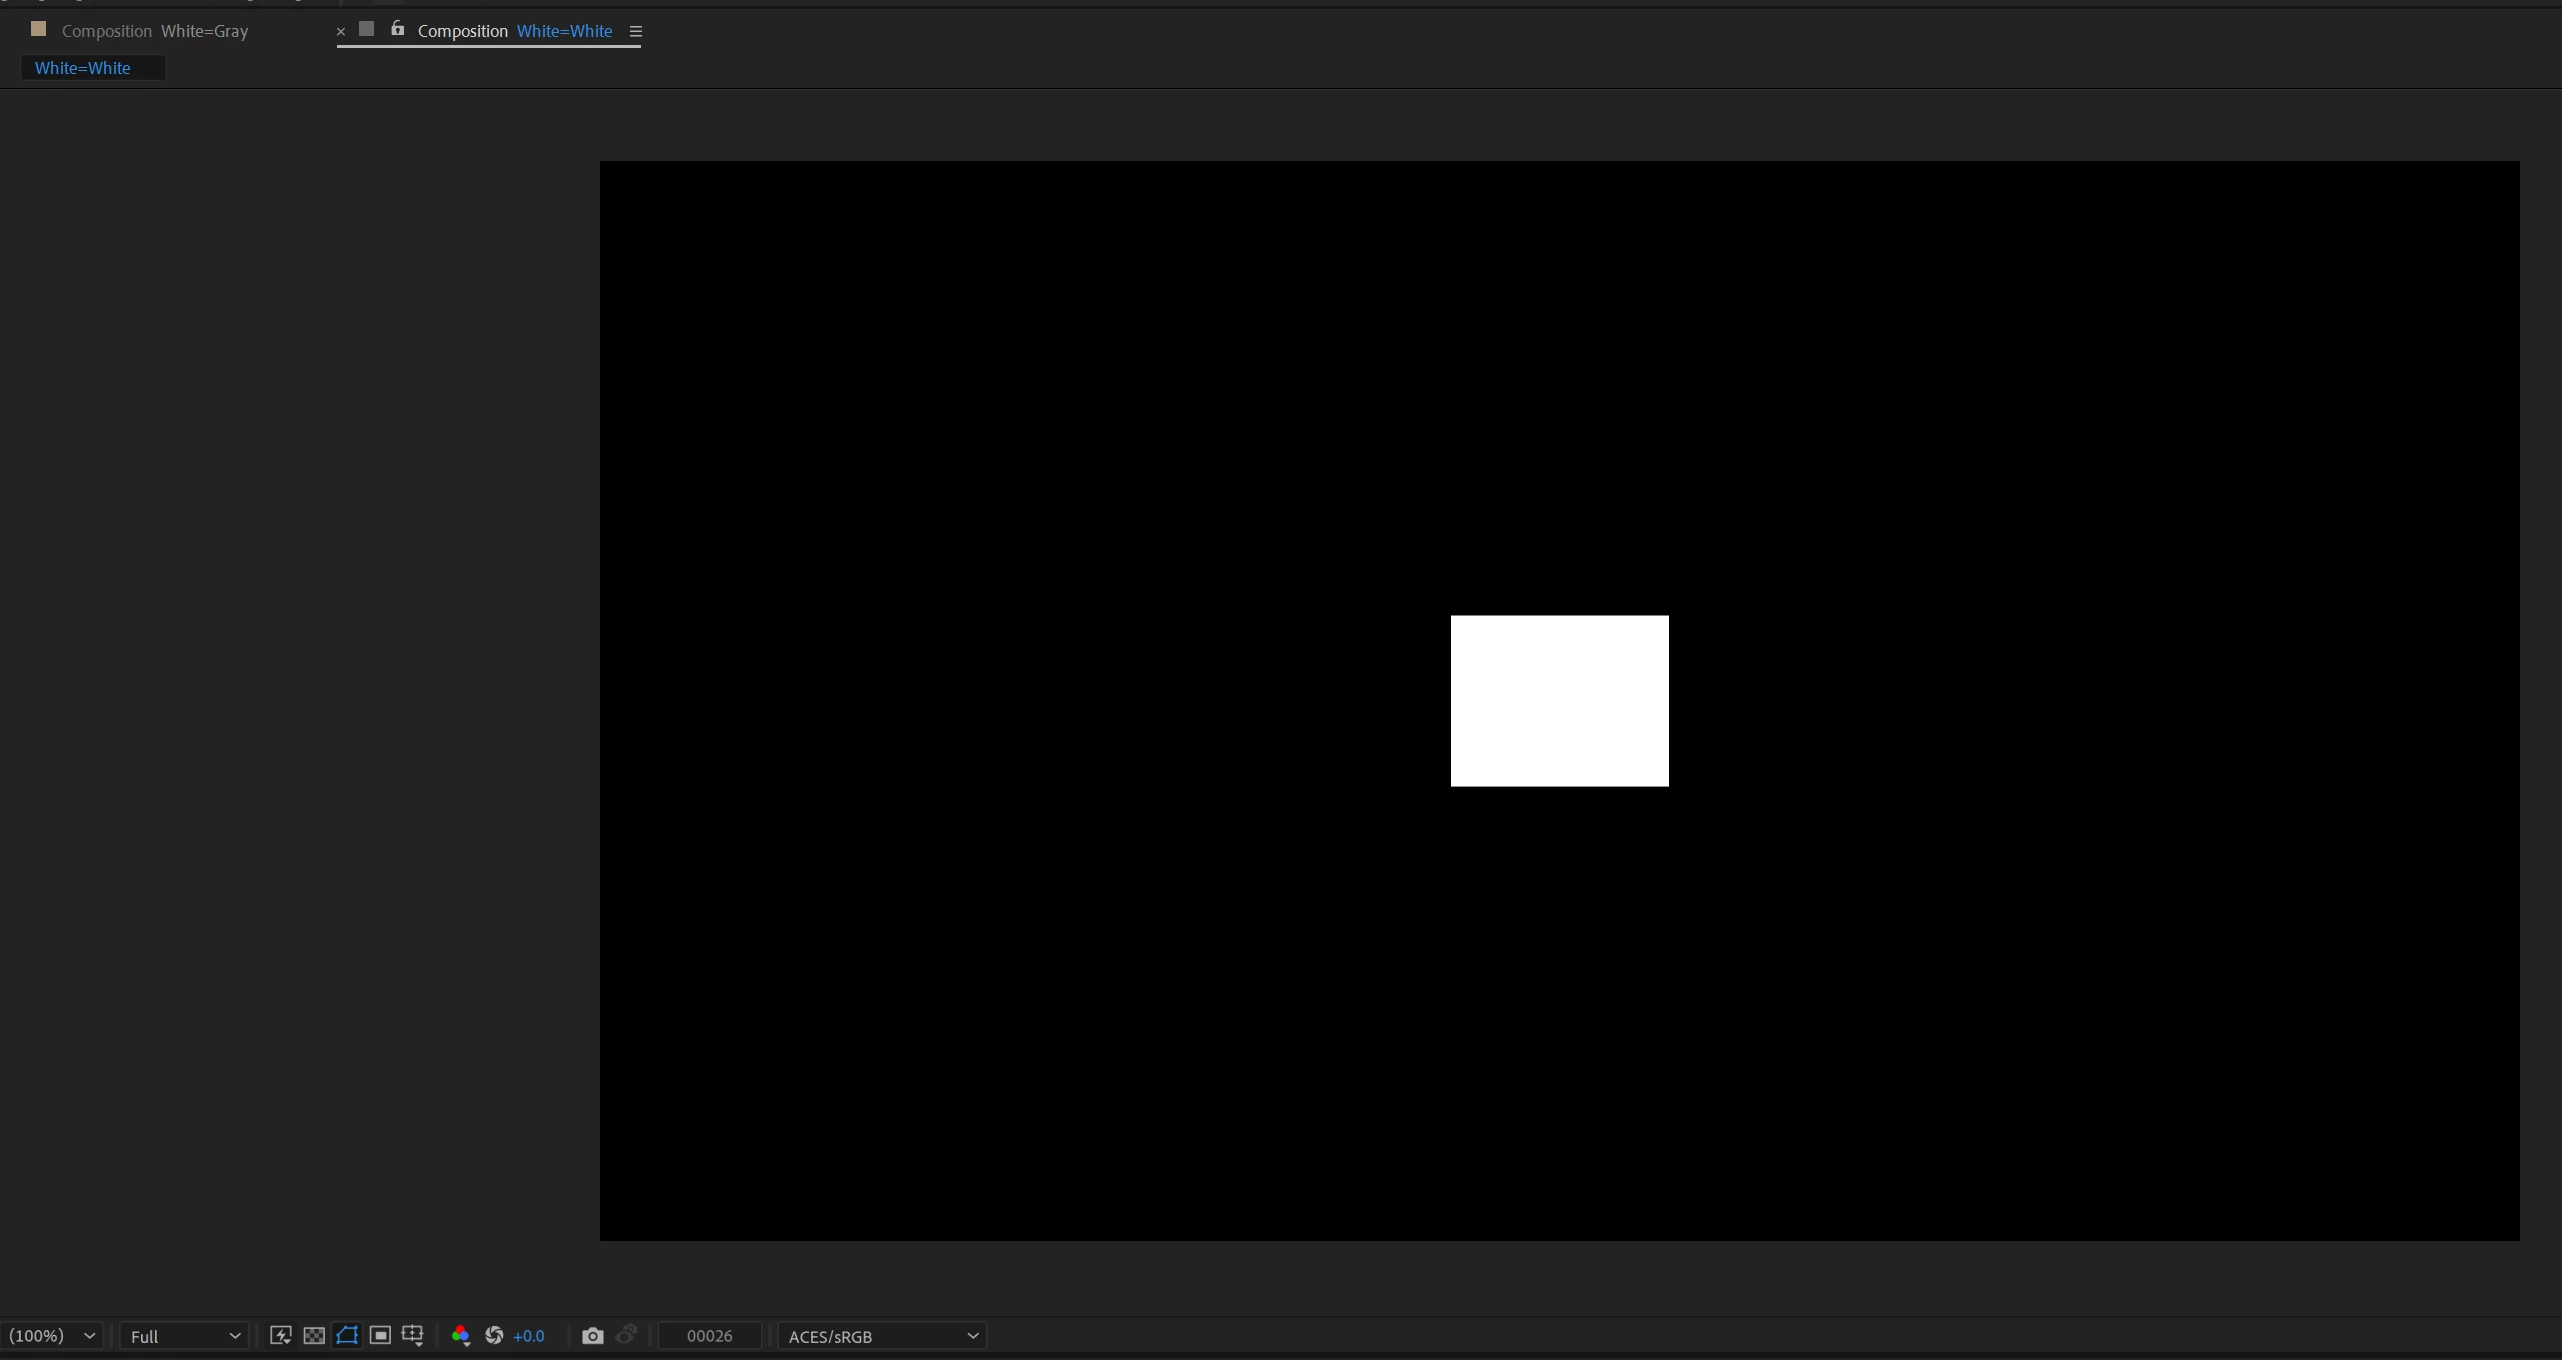Open the composition panel hamburger menu

coord(636,31)
